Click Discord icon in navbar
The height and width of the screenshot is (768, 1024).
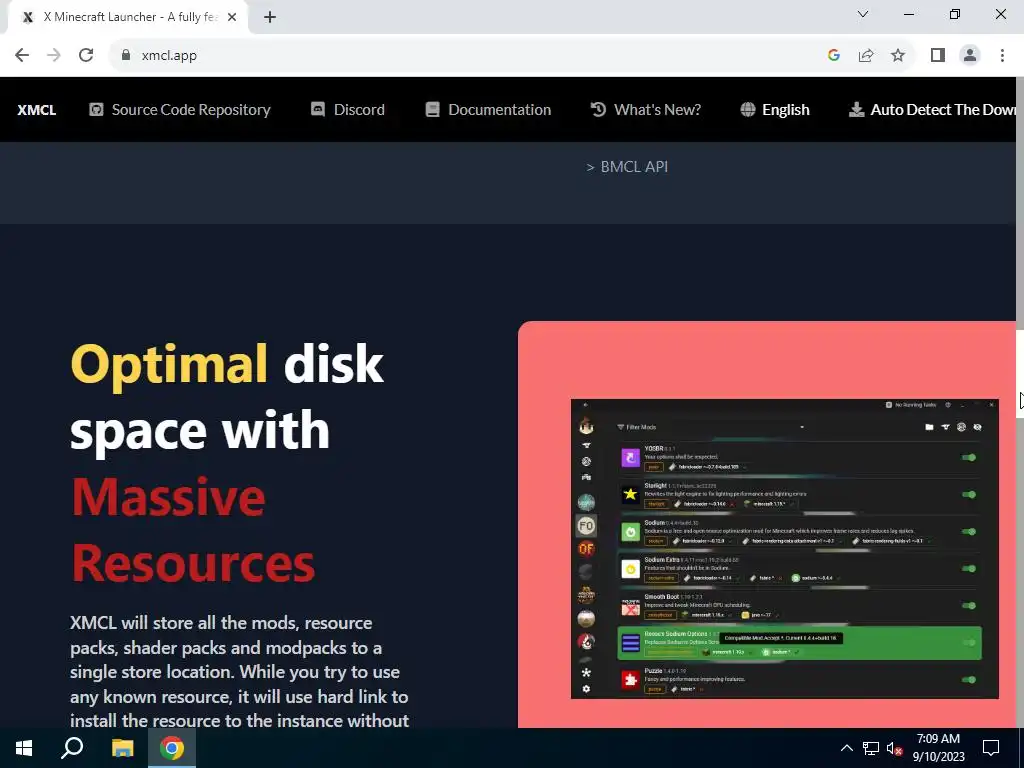point(317,109)
